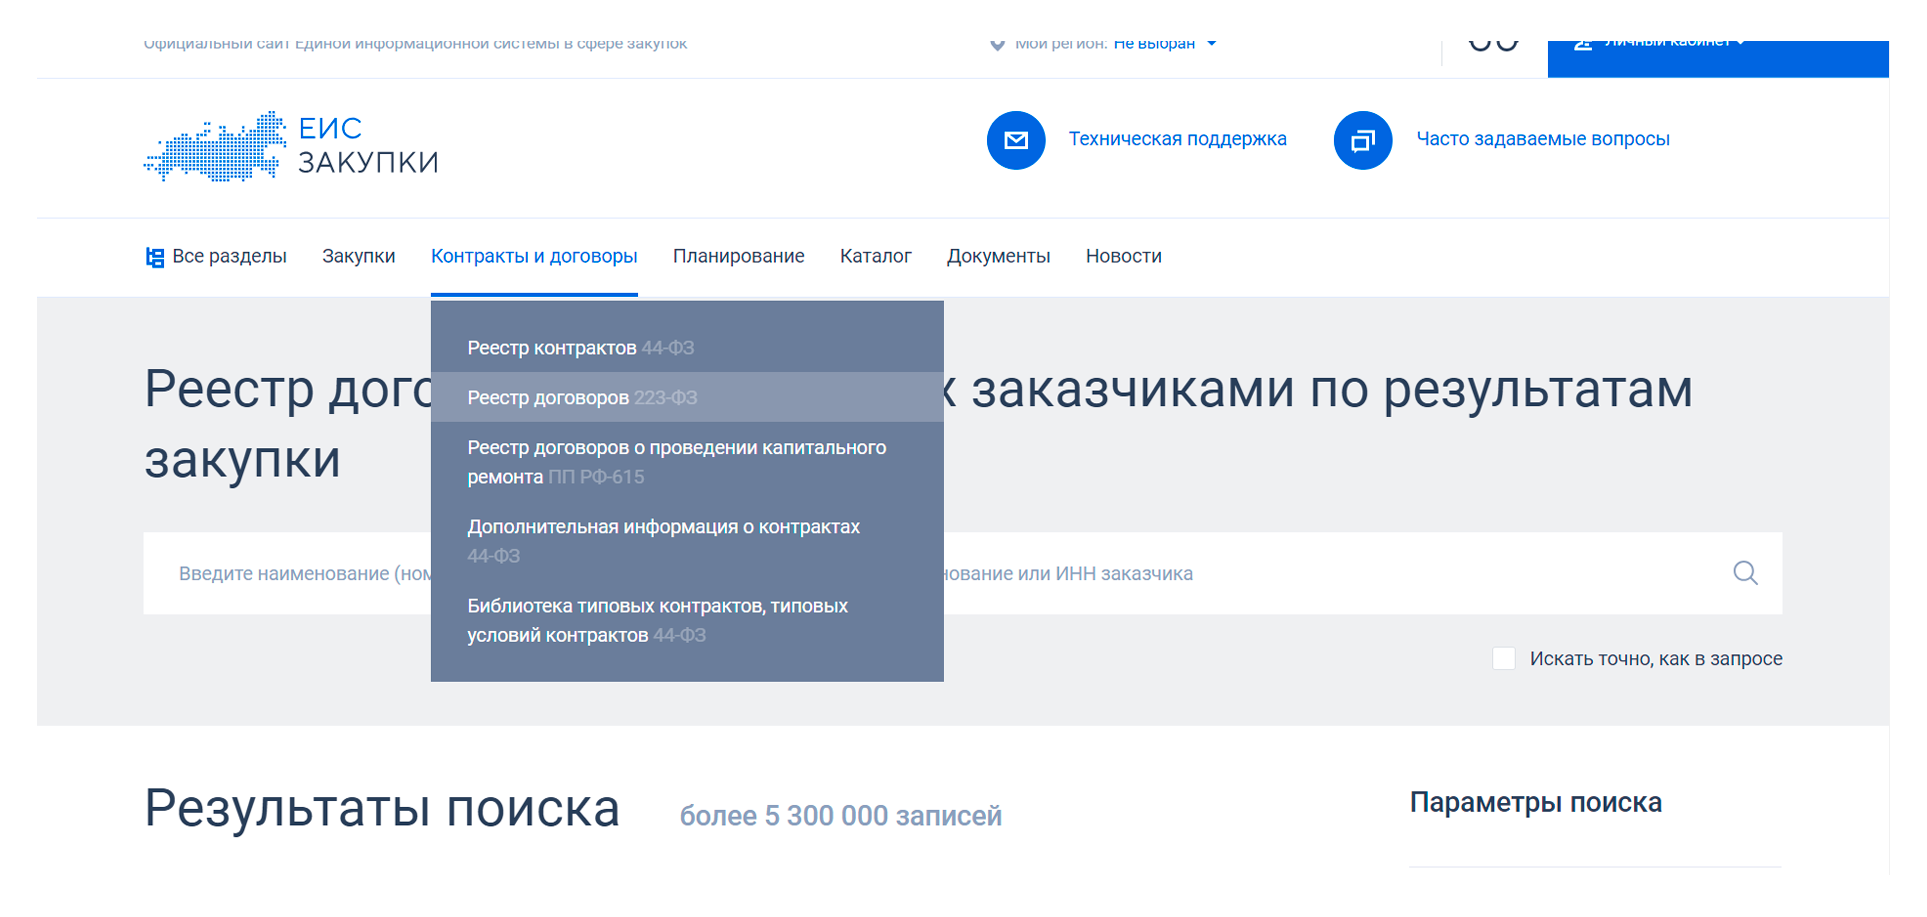Click the ЕИС ЗАКУПКИ logo text
The width and height of the screenshot is (1927, 917).
(x=369, y=145)
